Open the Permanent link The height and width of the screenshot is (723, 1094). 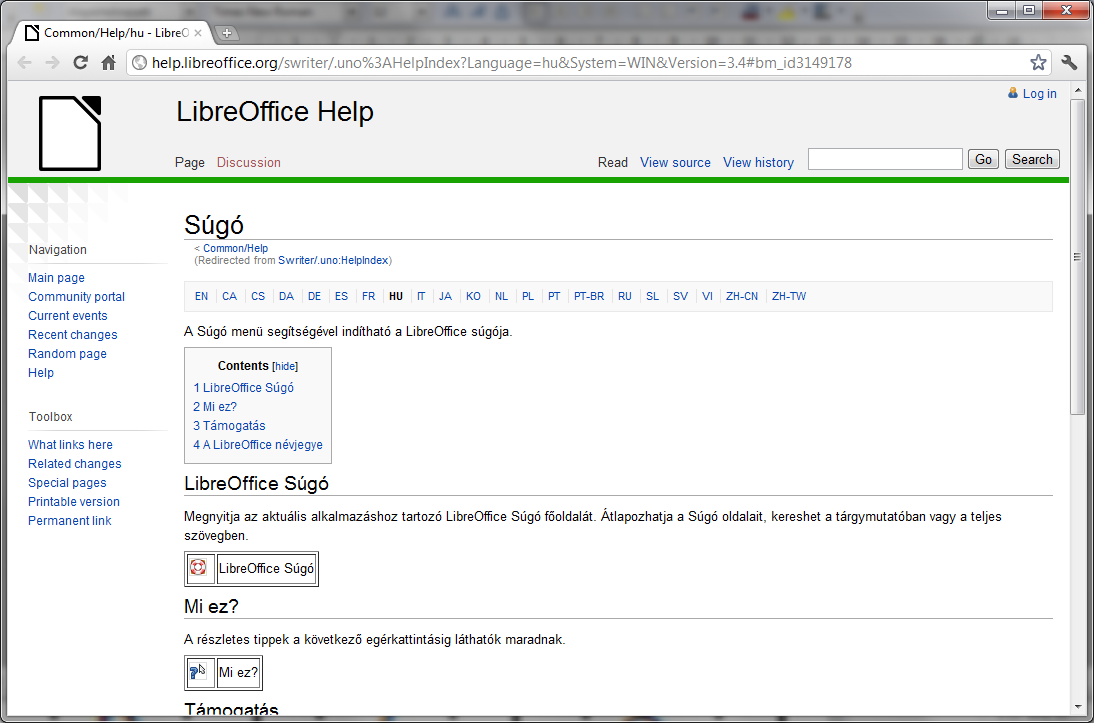(x=69, y=521)
